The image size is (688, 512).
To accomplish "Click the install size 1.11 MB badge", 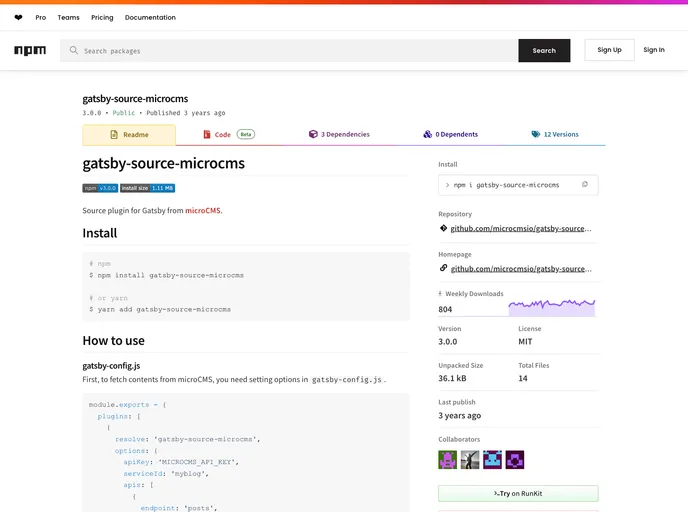I will click(147, 188).
